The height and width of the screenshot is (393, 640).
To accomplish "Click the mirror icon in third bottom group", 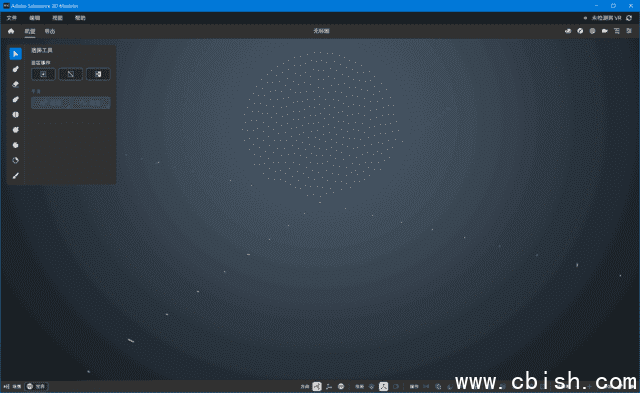I will [426, 386].
